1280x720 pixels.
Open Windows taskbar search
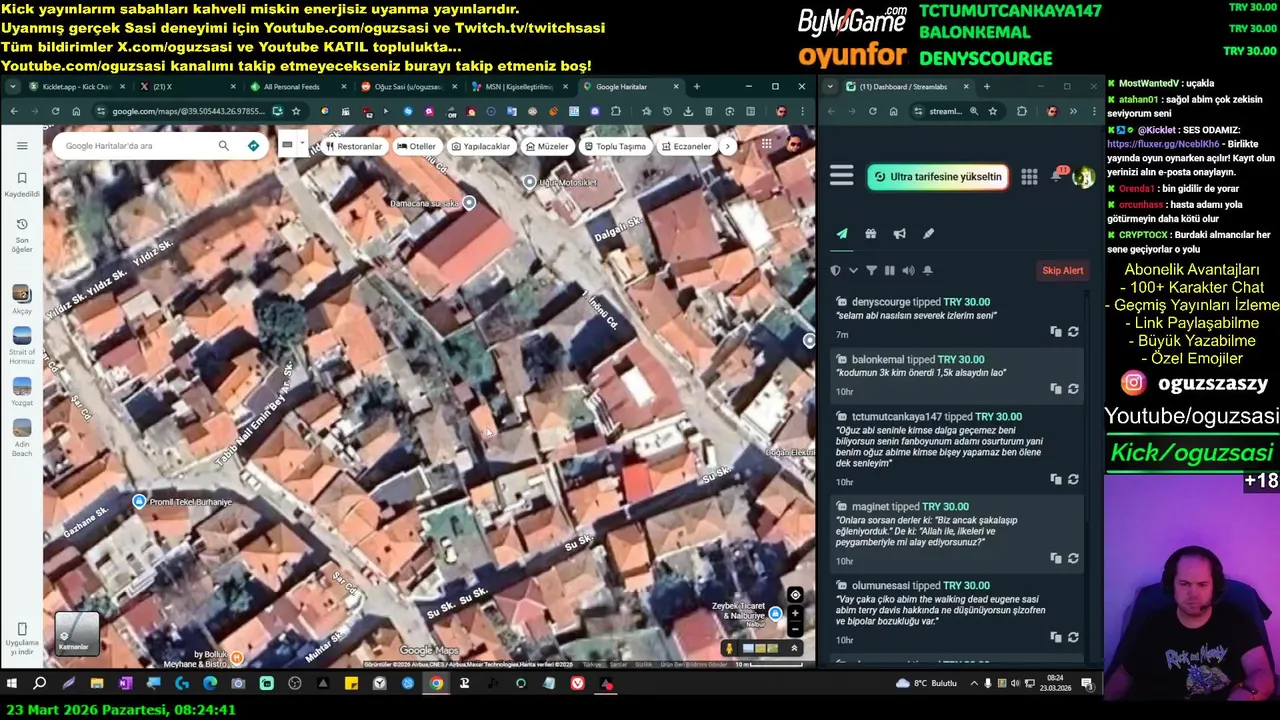pos(40,684)
